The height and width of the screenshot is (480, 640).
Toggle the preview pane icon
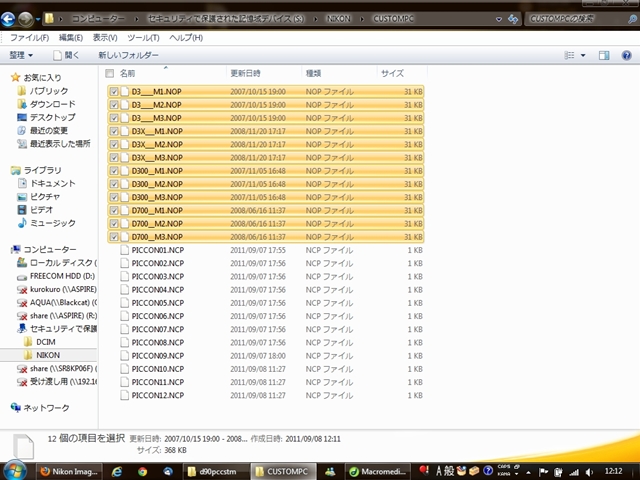tap(606, 54)
